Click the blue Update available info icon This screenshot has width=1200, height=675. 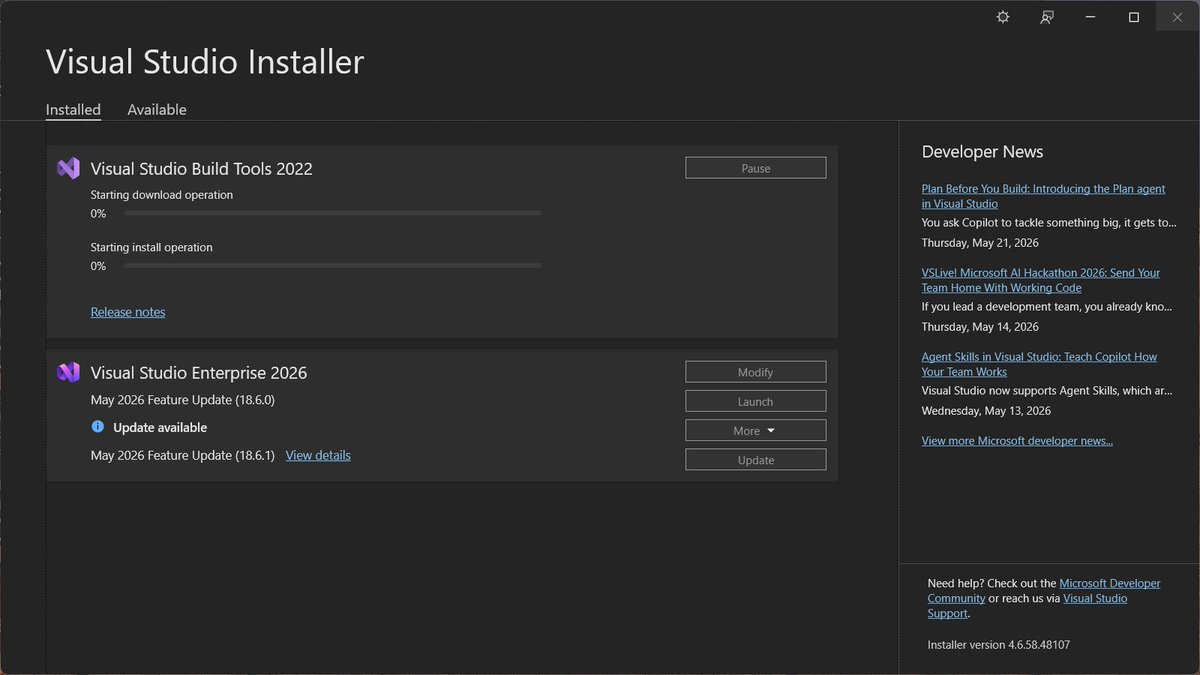tap(97, 427)
